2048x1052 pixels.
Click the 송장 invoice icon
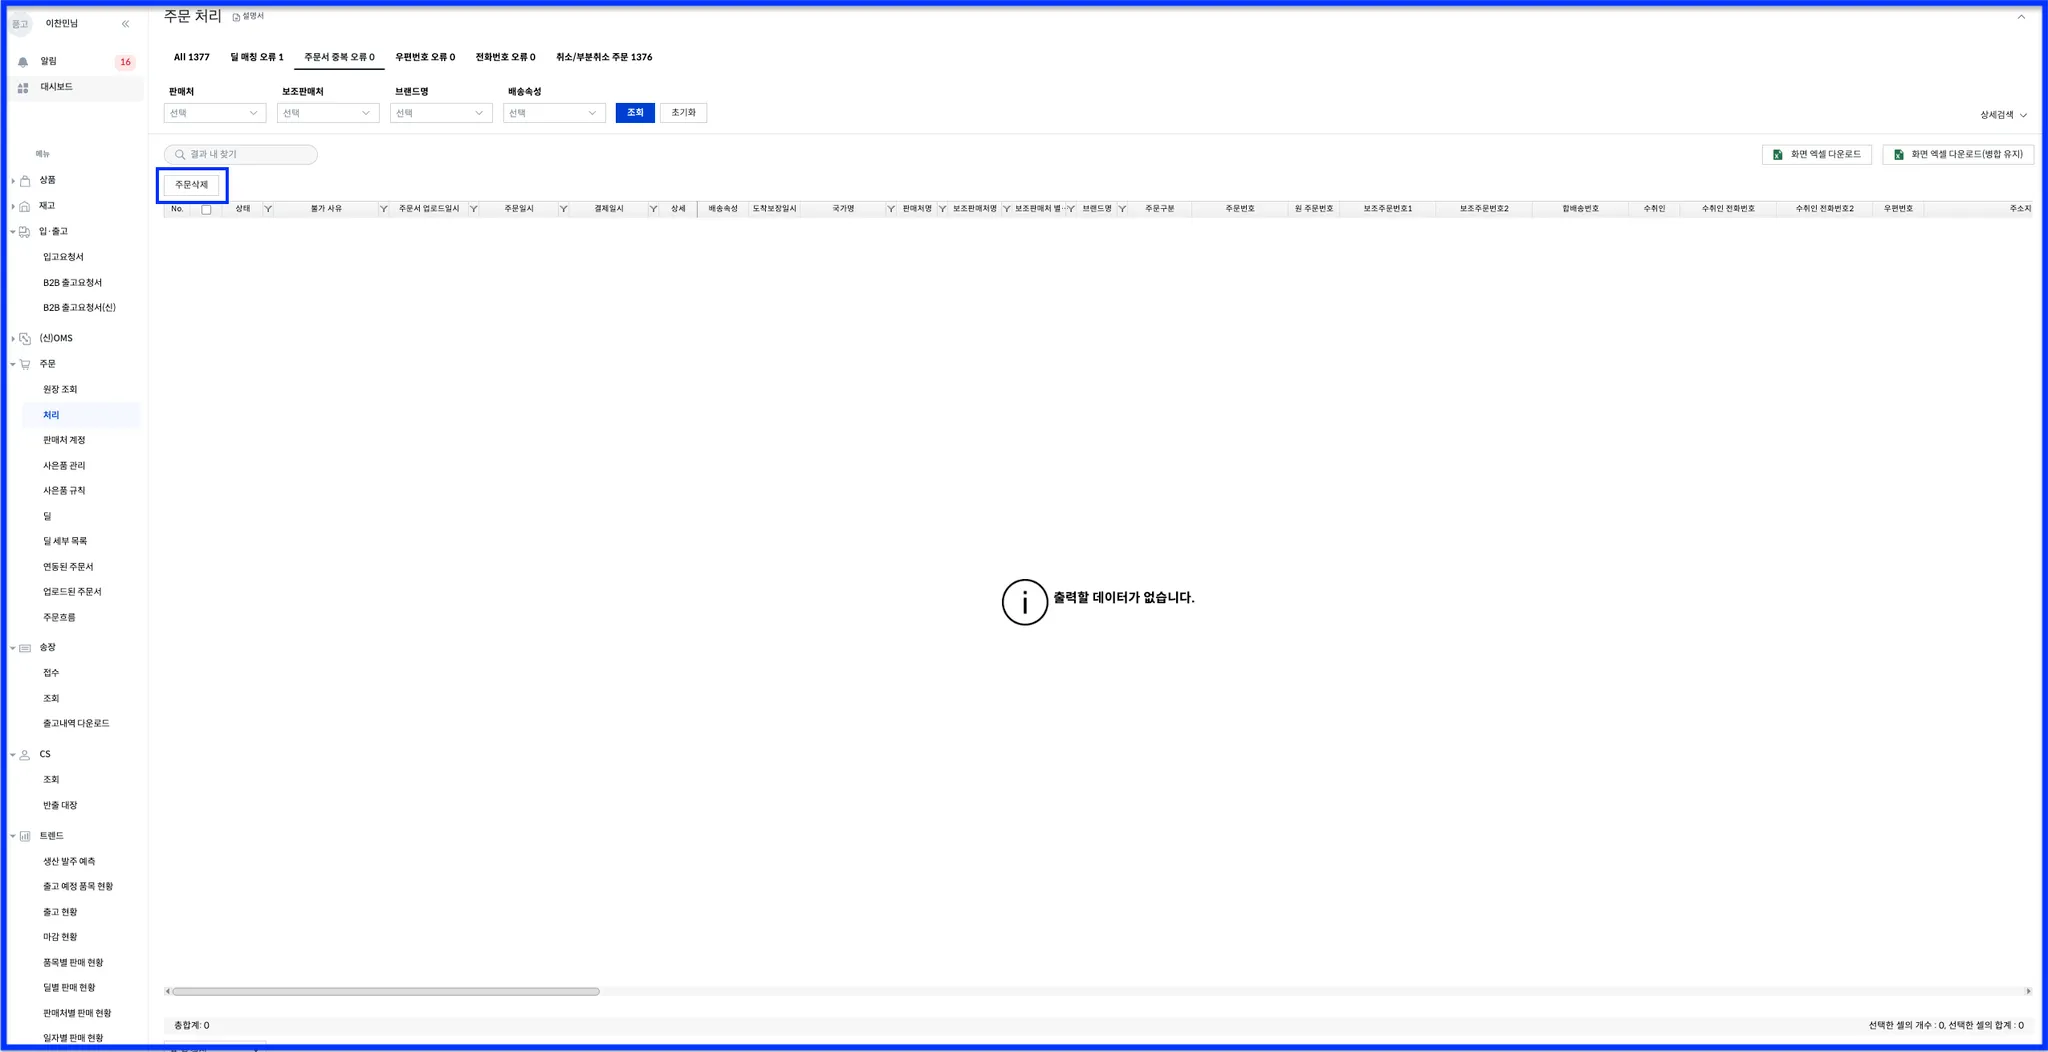tap(25, 648)
